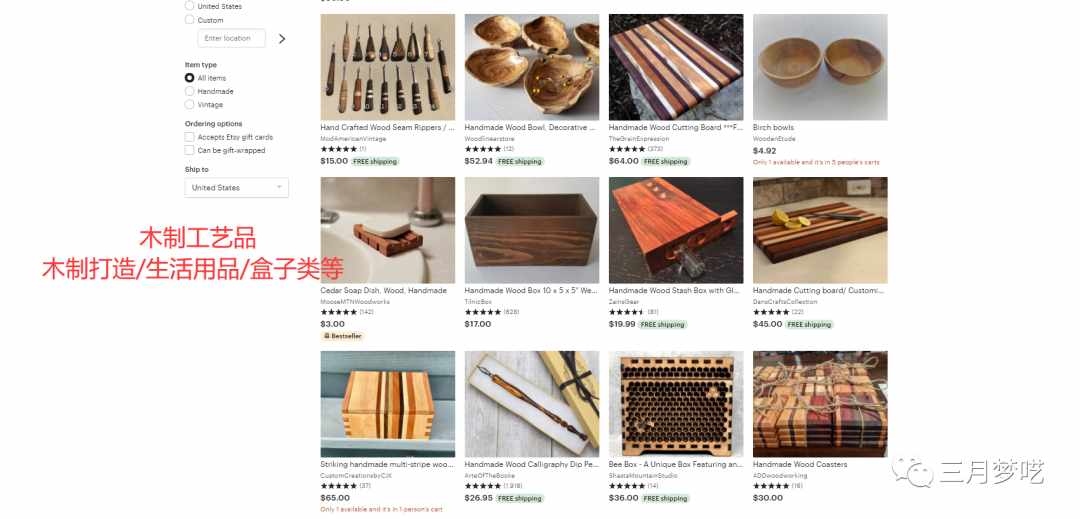Open Hand Crafted Wood Seam Rippers thumbnail
This screenshot has height=519, width=1080.
coord(388,67)
